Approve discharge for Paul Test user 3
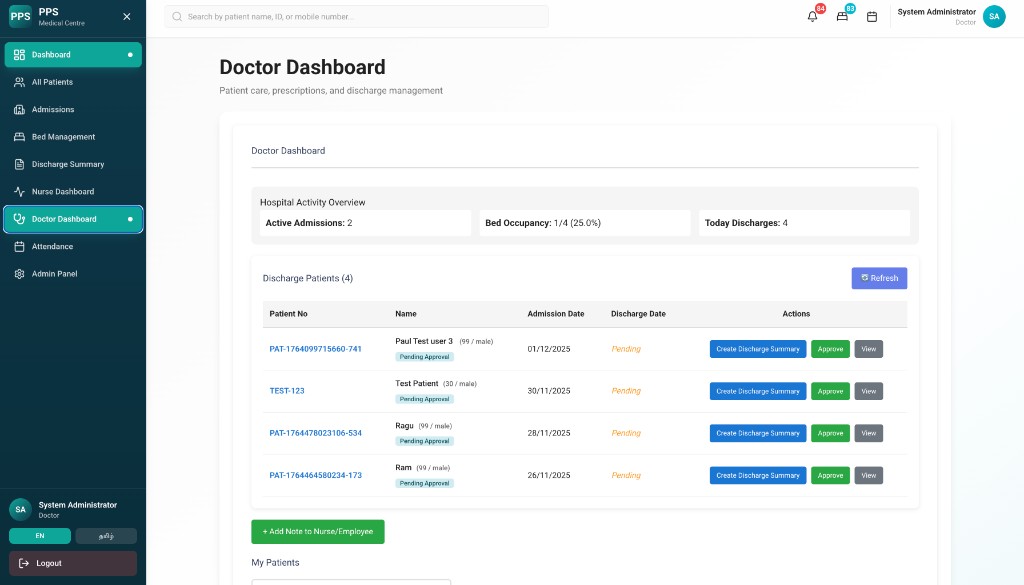1024x585 pixels. click(831, 349)
